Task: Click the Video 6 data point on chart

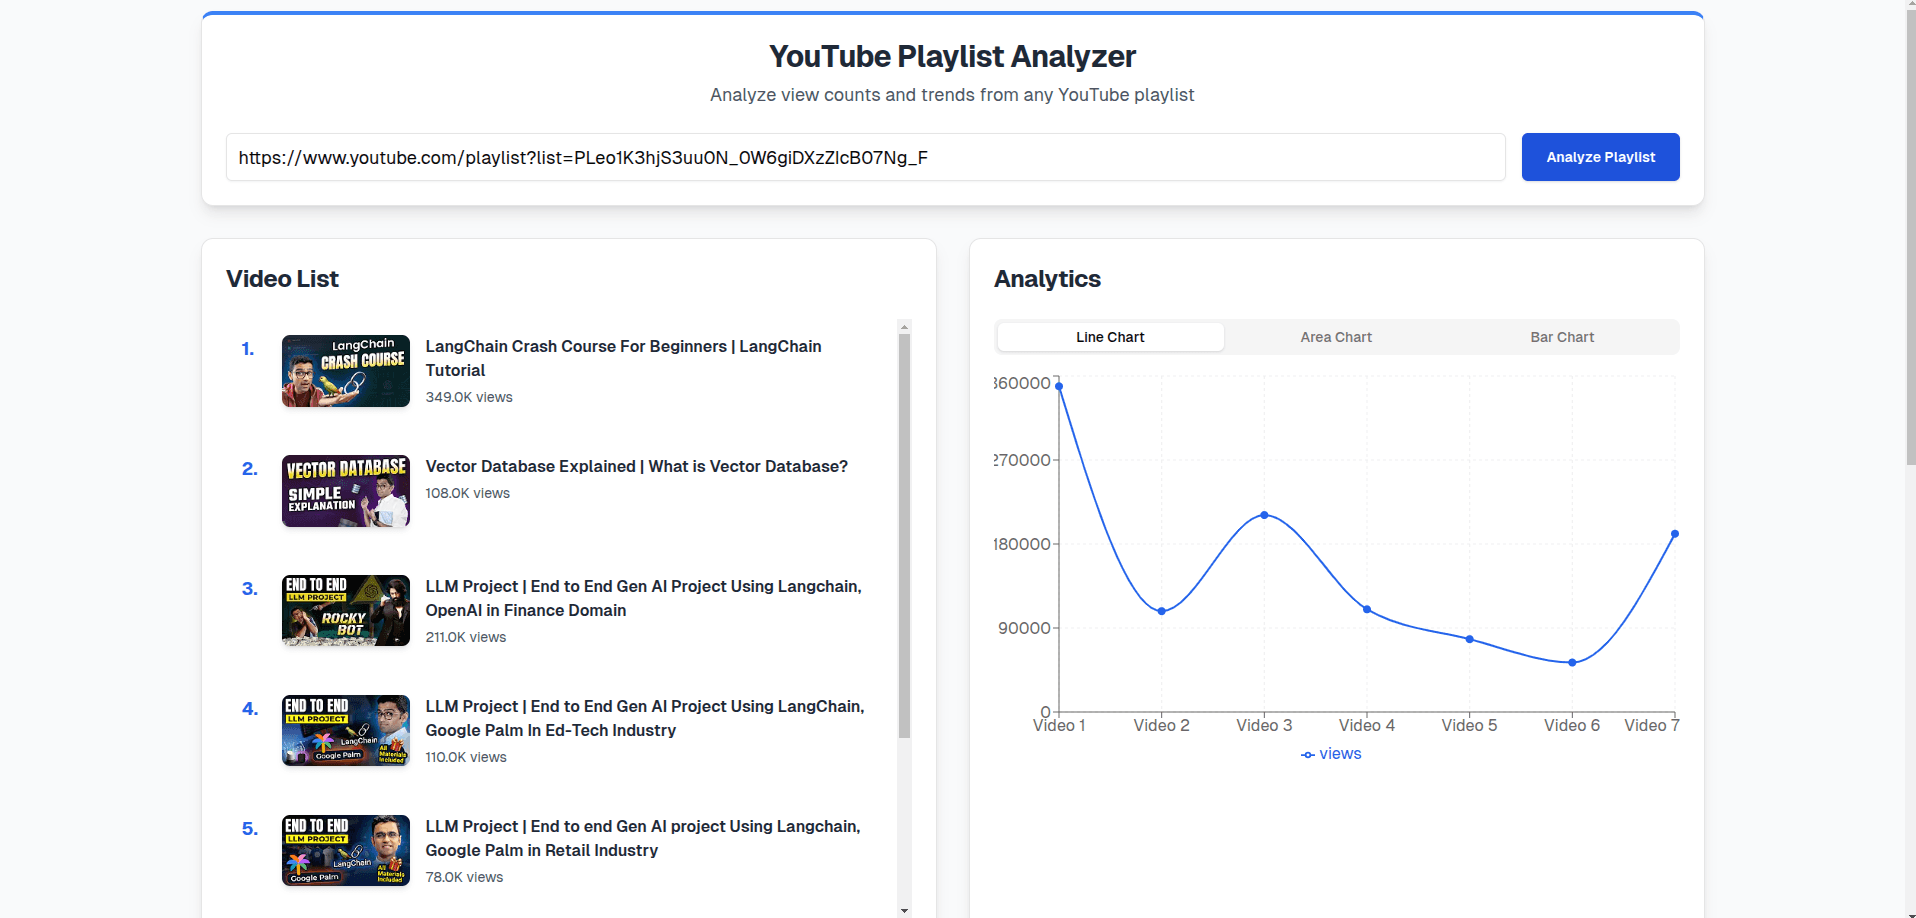Action: coord(1572,662)
